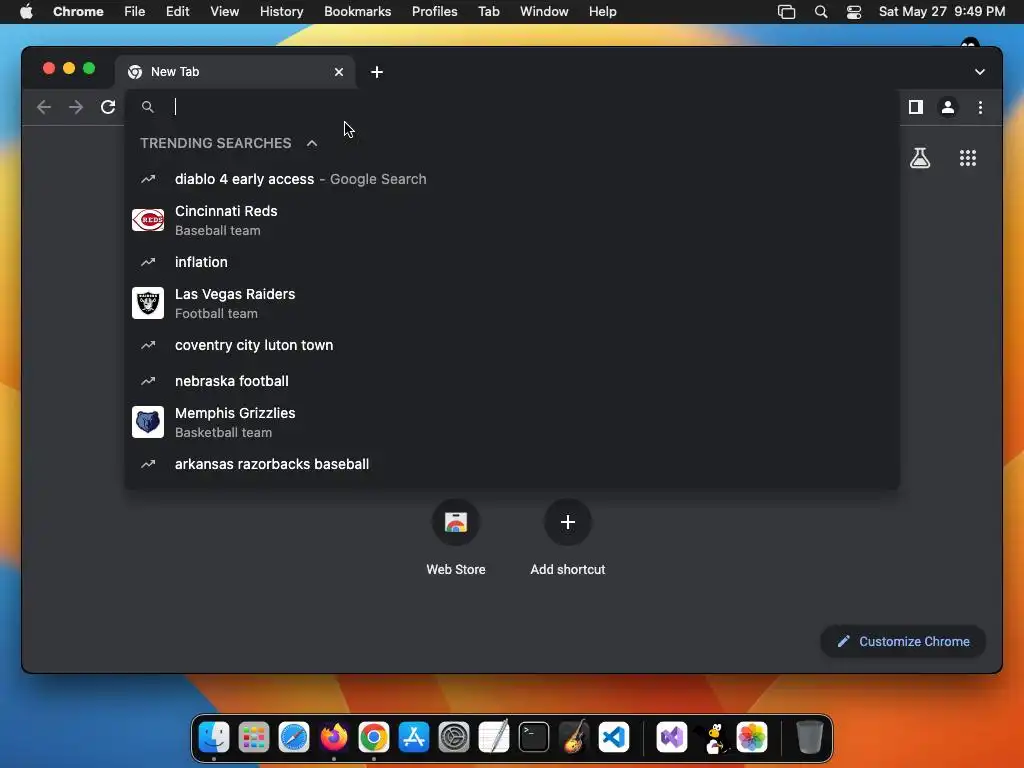Image resolution: width=1024 pixels, height=768 pixels.
Task: Open Spotlight search in menu bar
Action: [821, 12]
